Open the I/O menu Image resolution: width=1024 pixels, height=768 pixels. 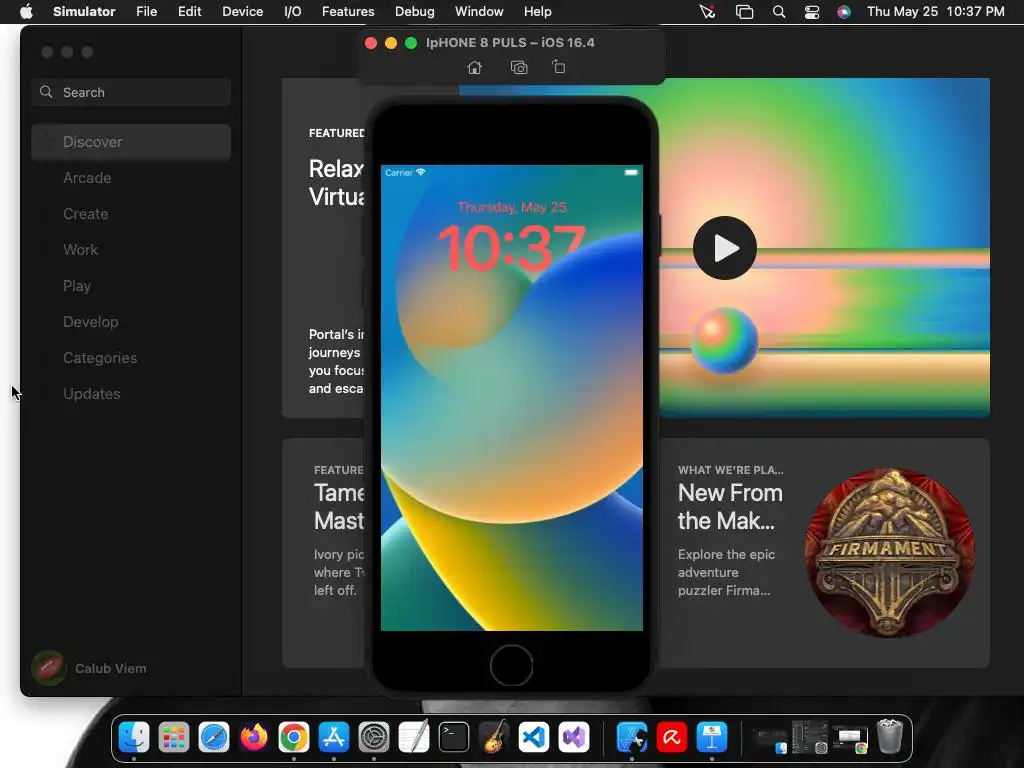[293, 11]
